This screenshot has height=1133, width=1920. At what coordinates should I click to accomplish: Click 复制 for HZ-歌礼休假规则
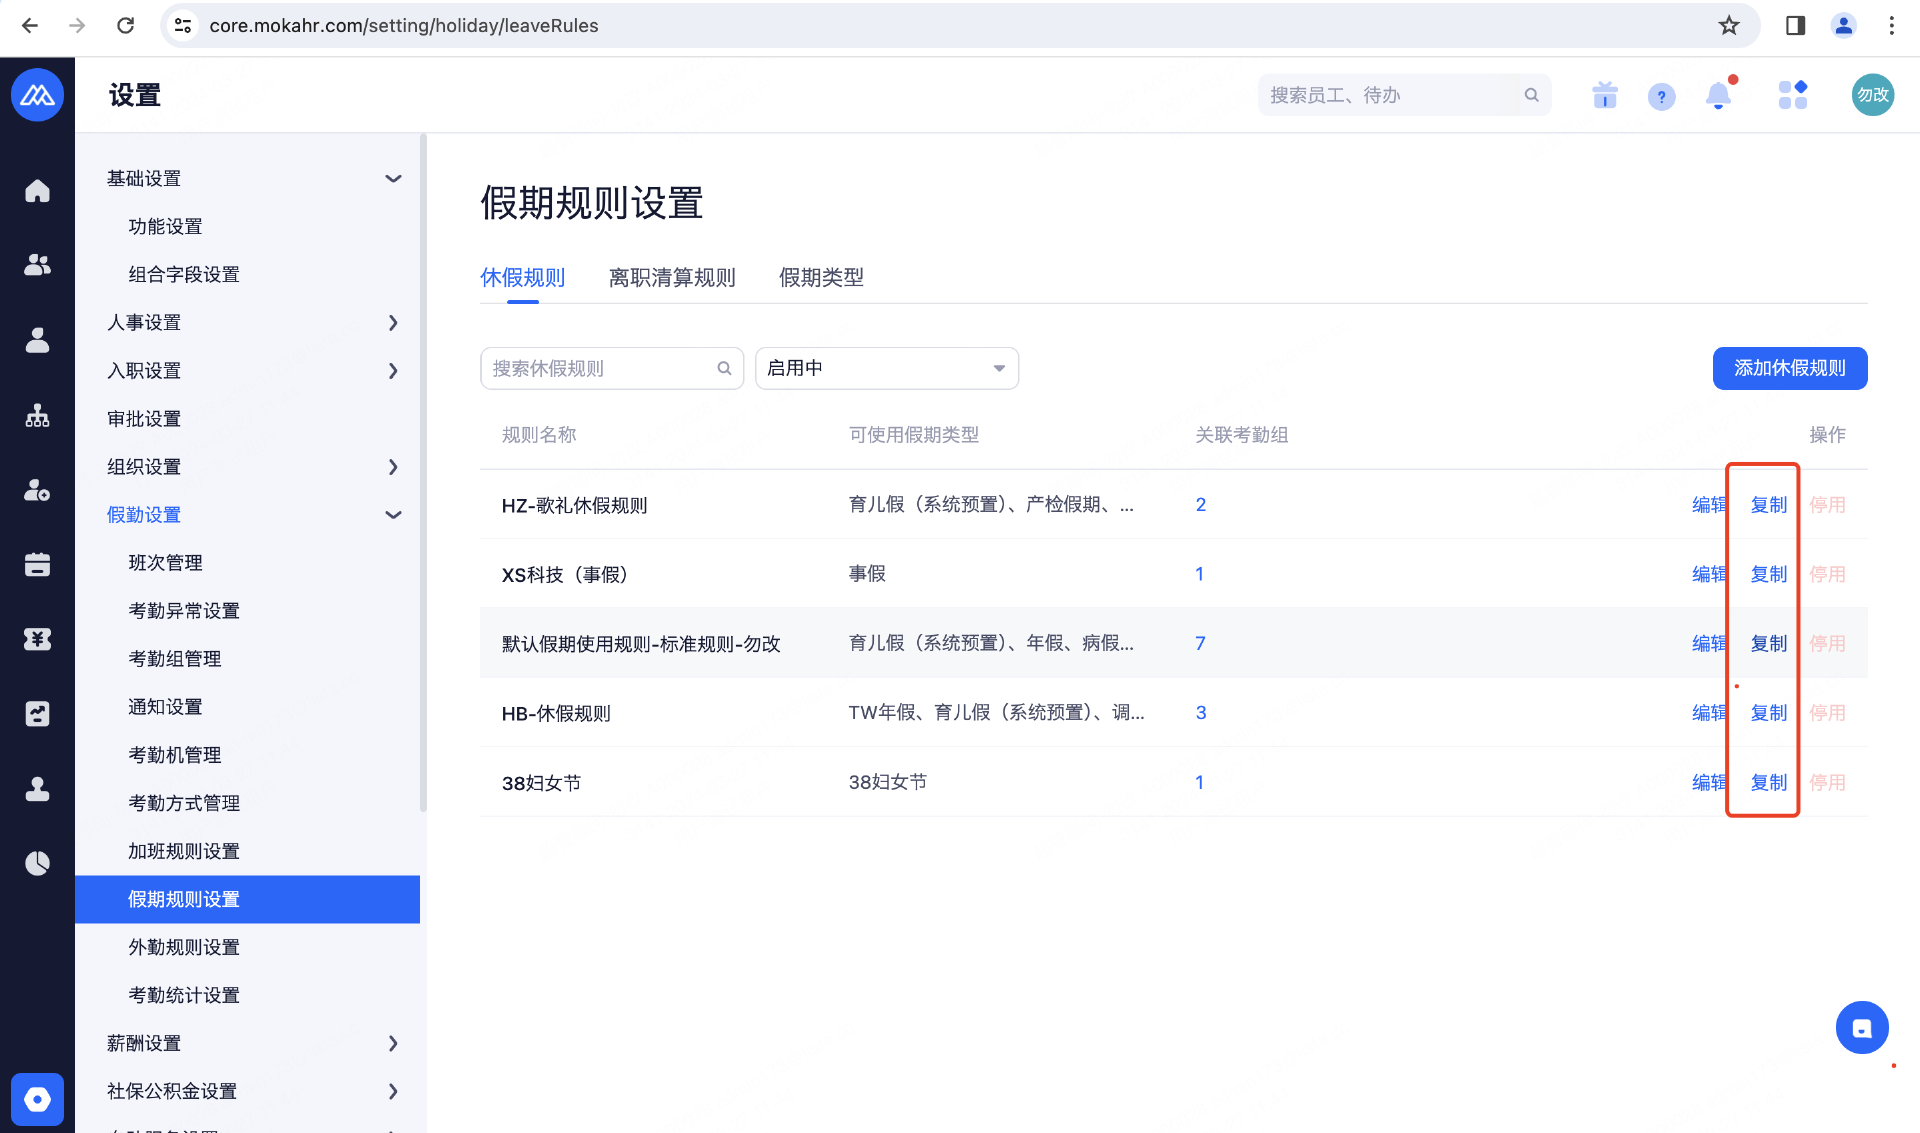coord(1768,505)
